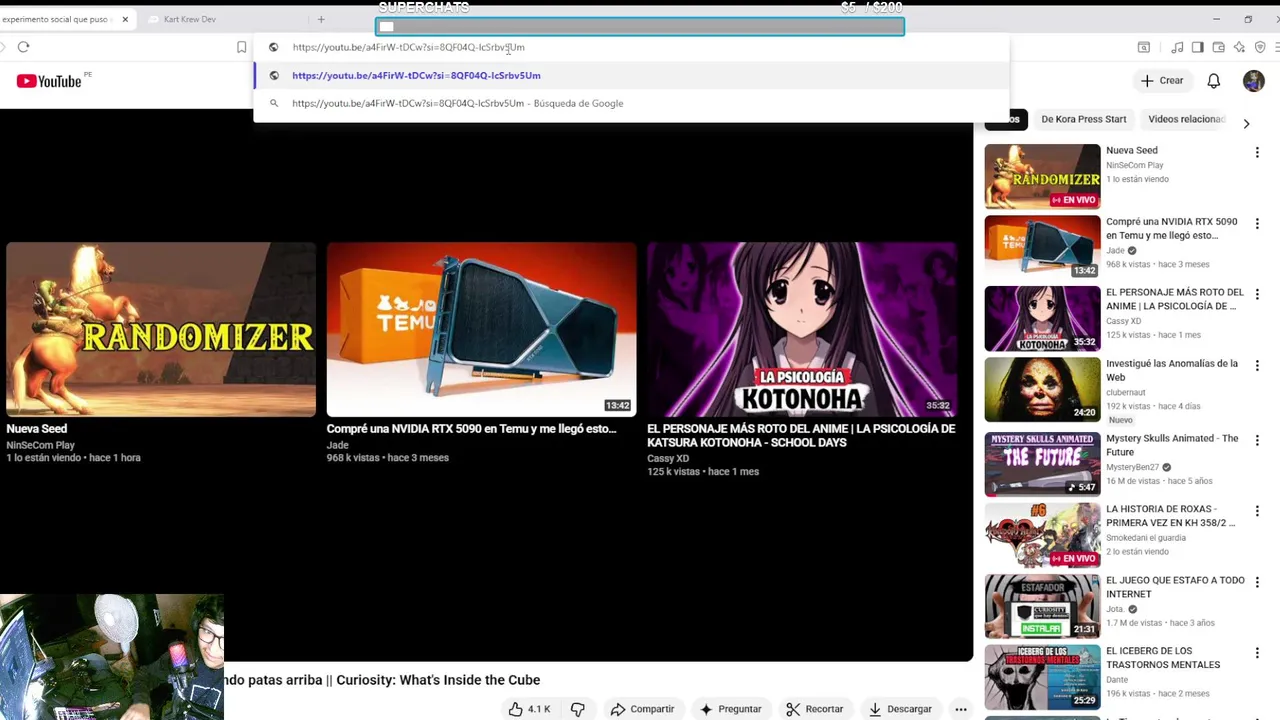Click channel name 'Cassy XD' under end-screen video
The height and width of the screenshot is (720, 1280).
click(x=668, y=459)
